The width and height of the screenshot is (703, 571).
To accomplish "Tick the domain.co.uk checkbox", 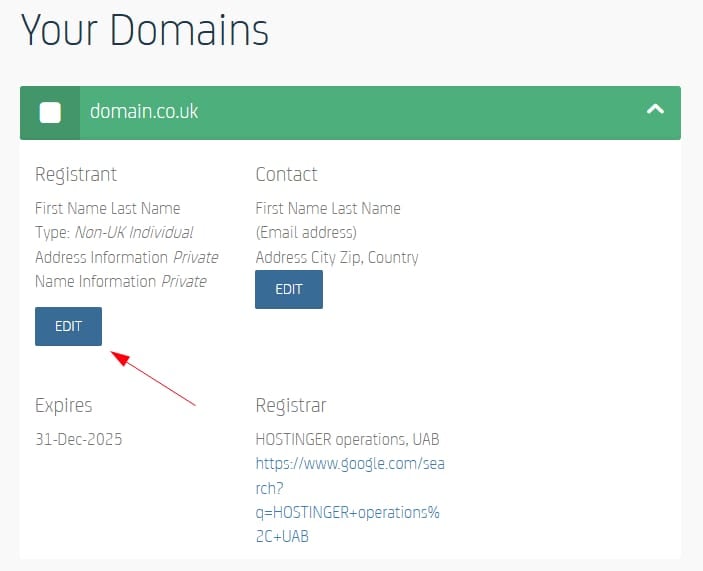I will [50, 112].
